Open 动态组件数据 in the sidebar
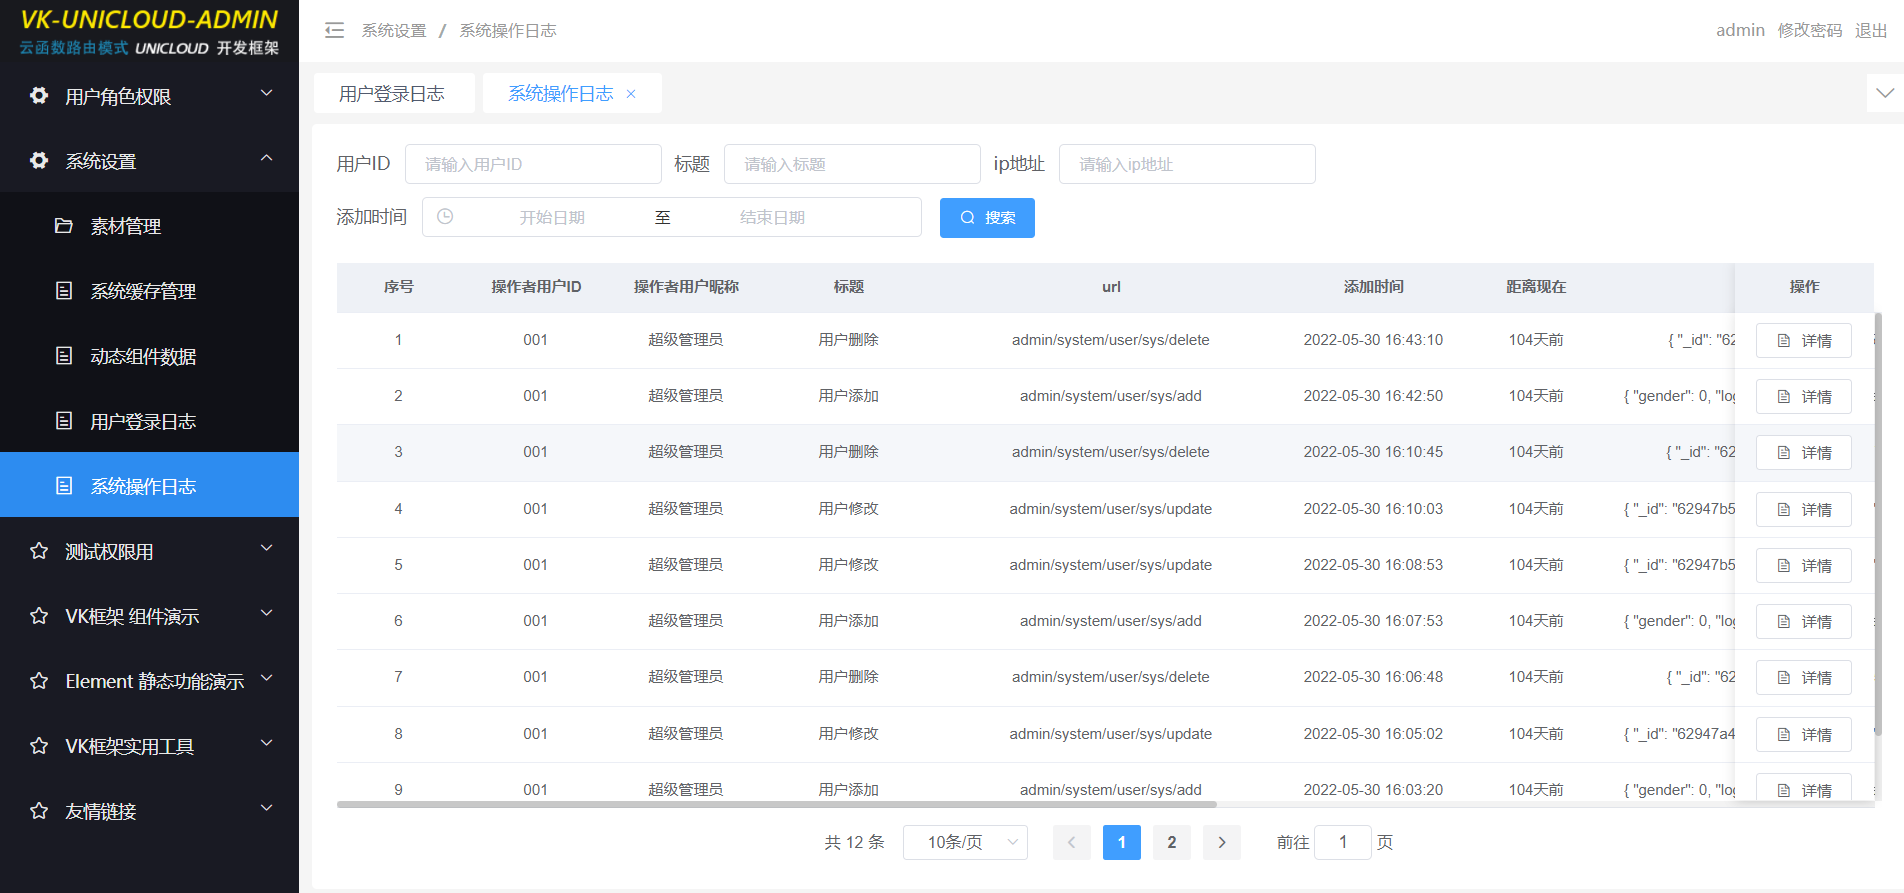 click(150, 356)
